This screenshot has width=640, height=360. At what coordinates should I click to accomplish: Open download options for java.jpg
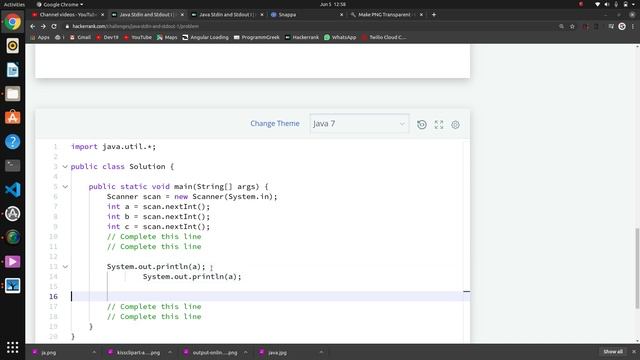[321, 352]
